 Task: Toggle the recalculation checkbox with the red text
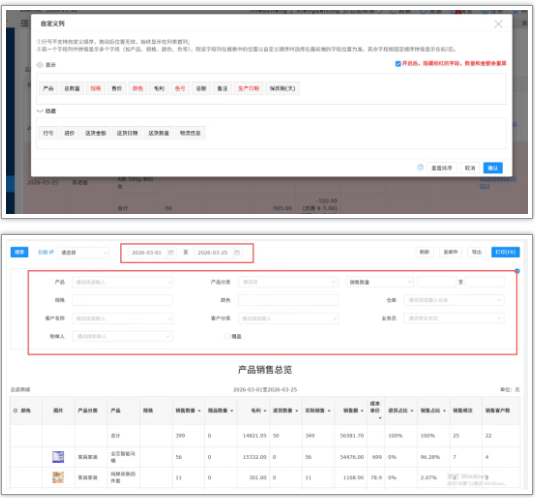coord(398,64)
